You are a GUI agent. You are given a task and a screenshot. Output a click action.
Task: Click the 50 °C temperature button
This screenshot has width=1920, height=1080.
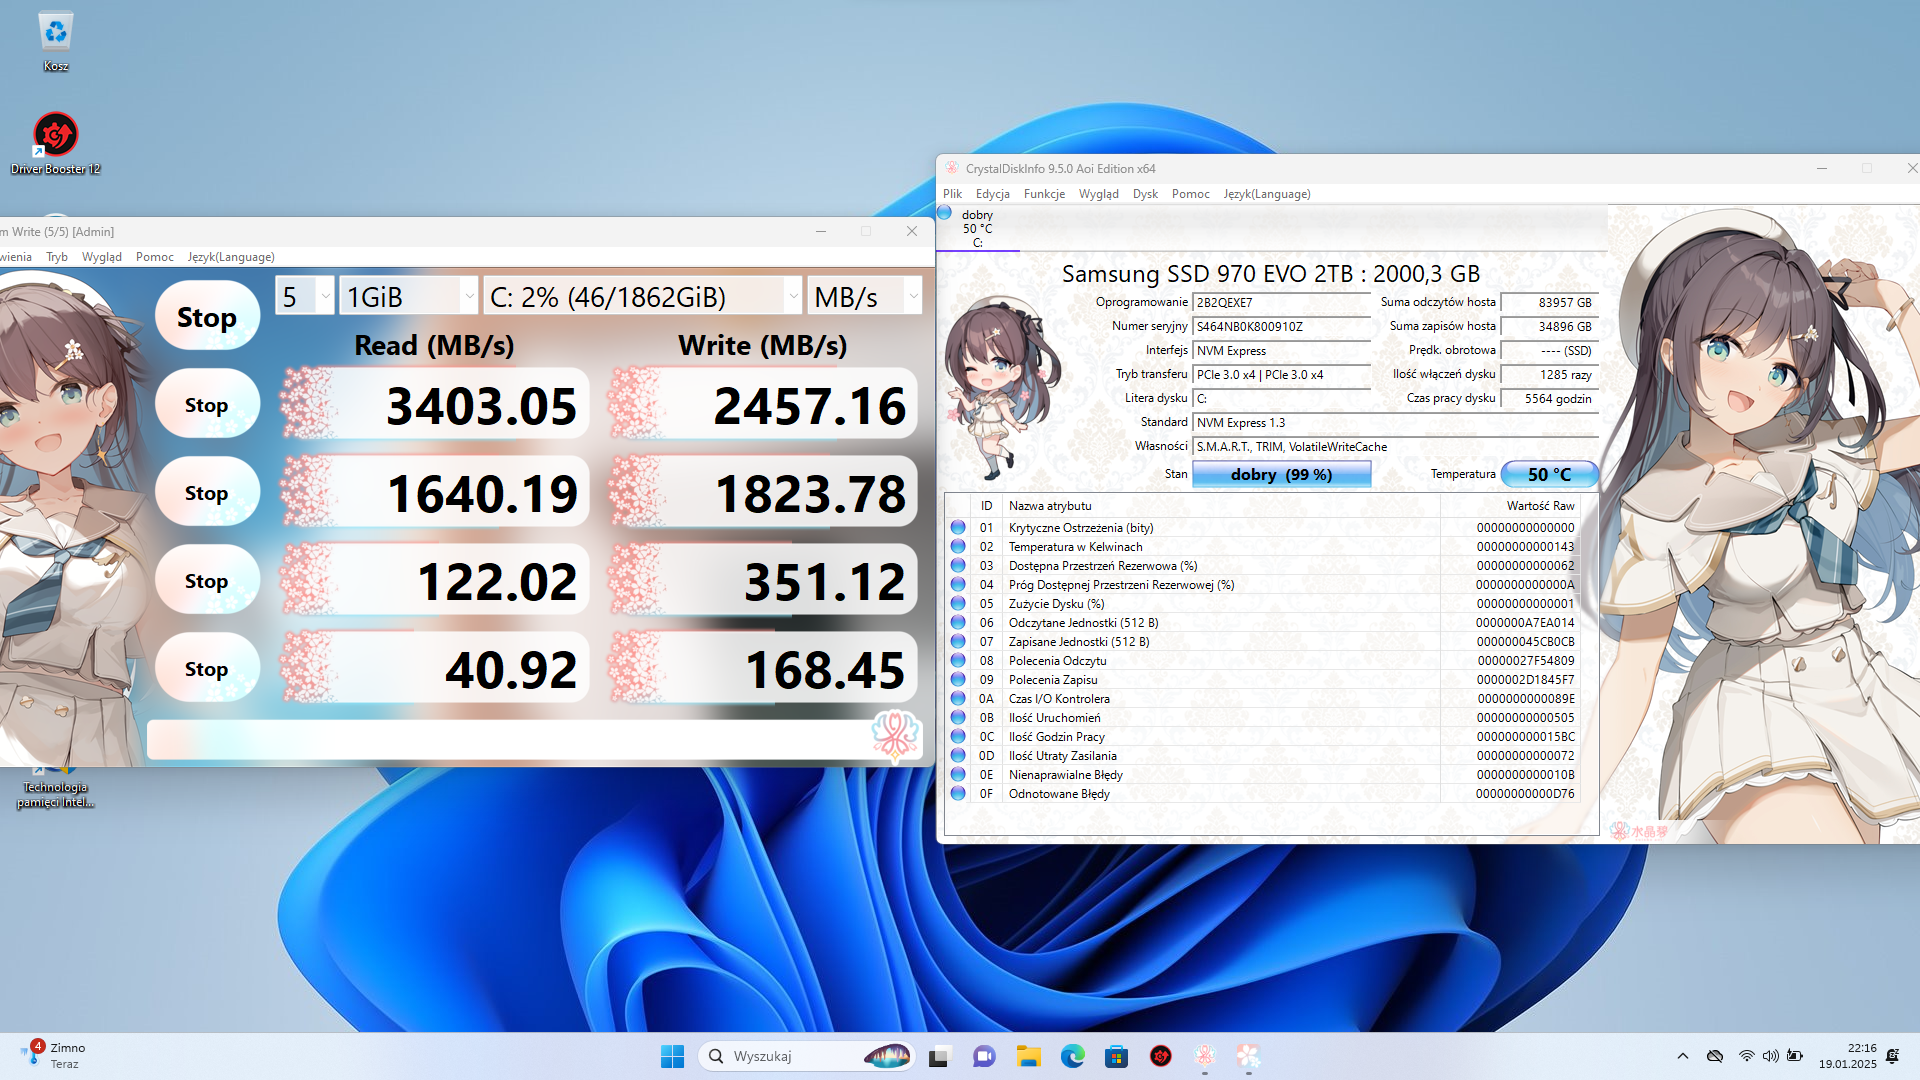click(1549, 474)
